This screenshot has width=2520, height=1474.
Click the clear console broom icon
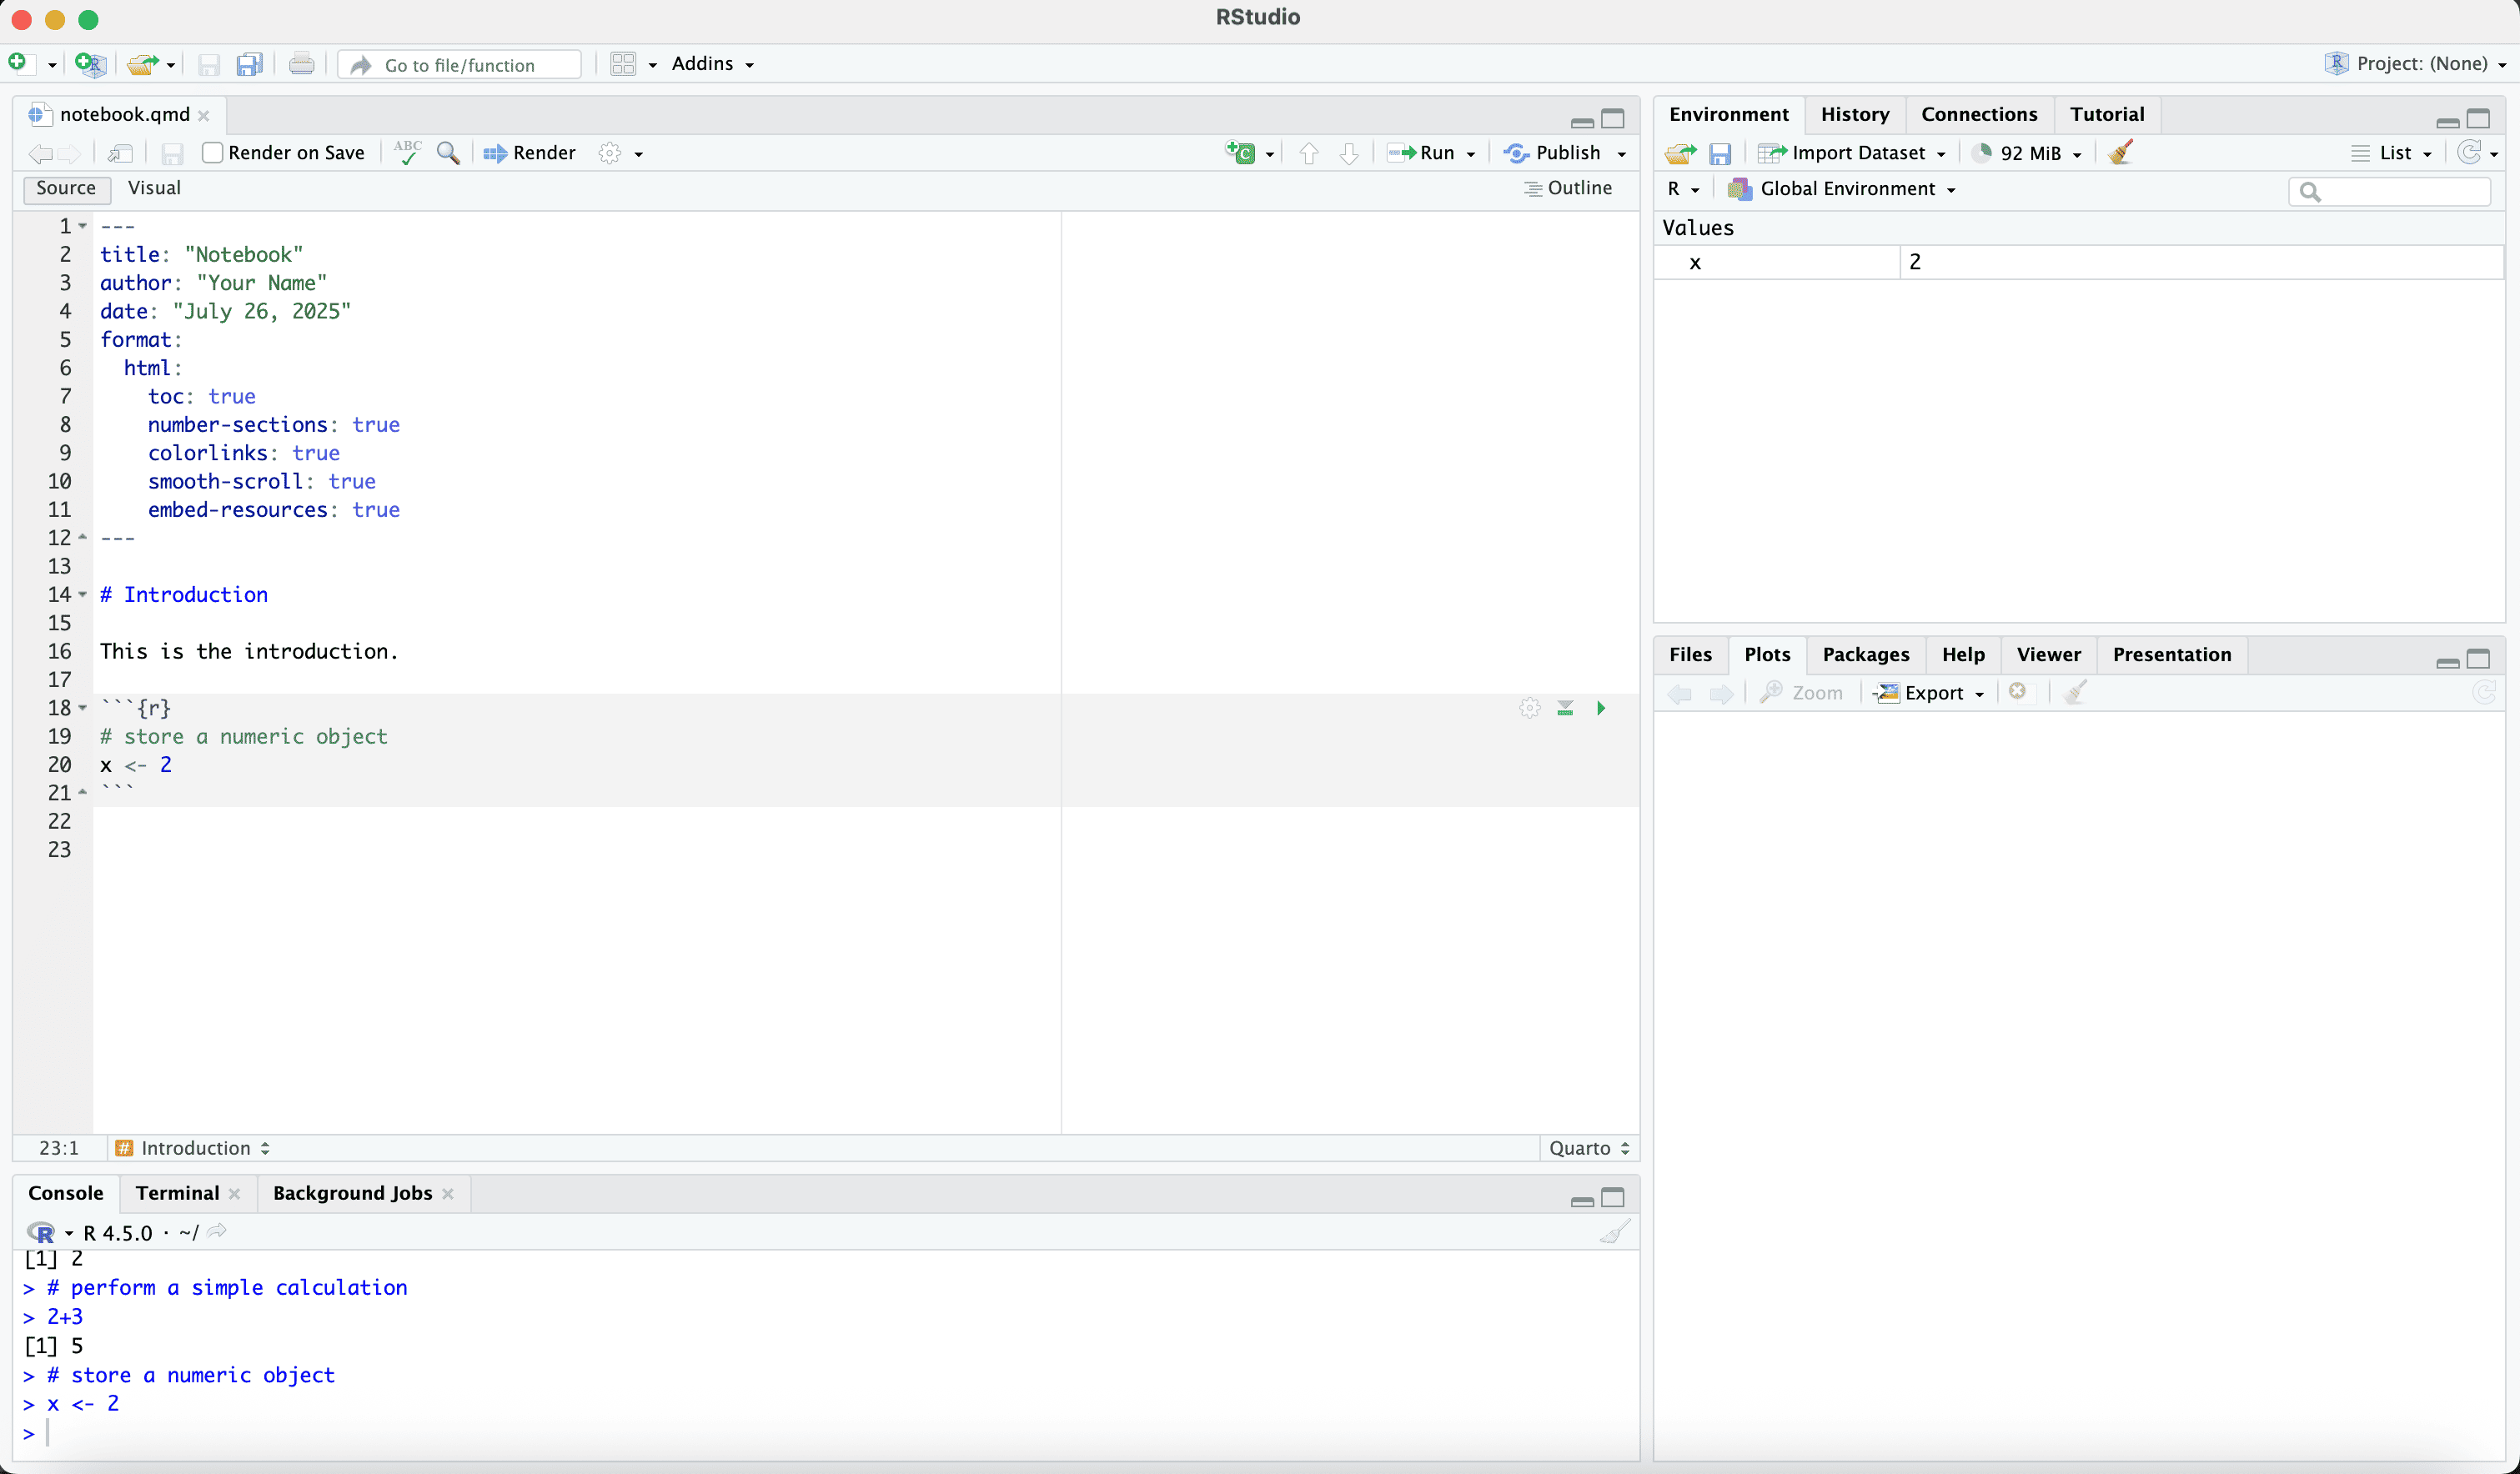click(x=1614, y=1231)
